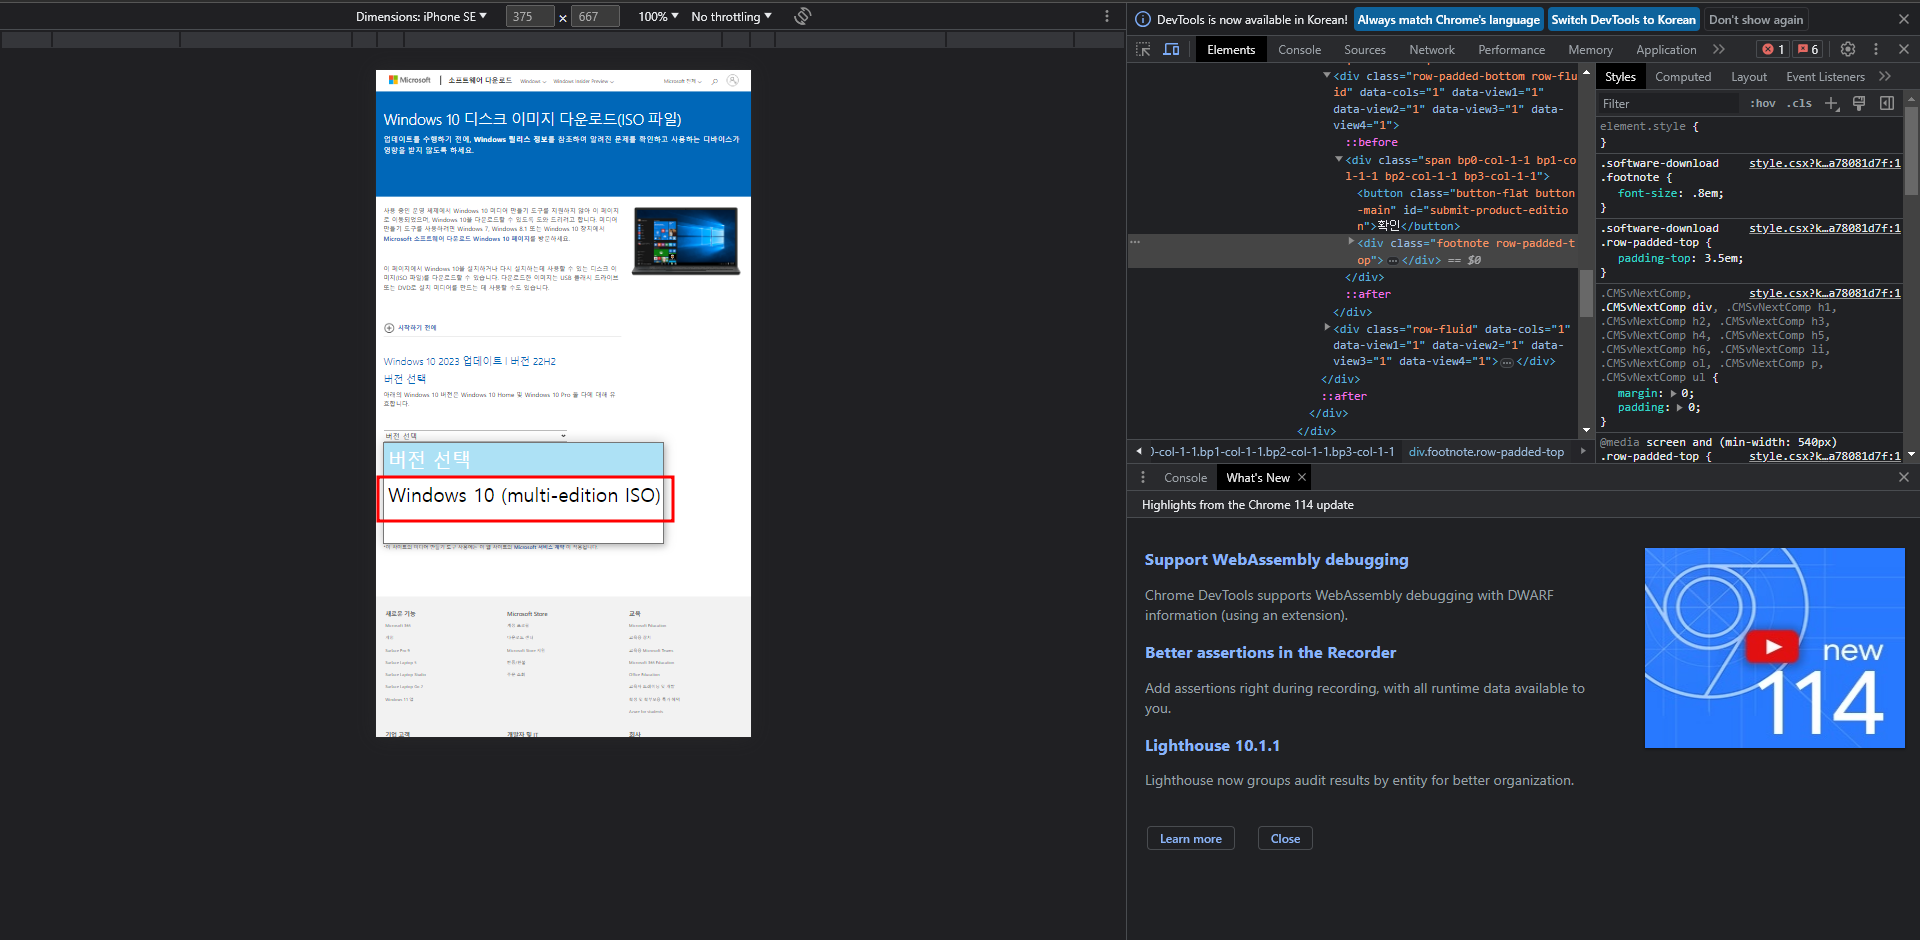Toggle :hov element state panel
The image size is (1920, 940).
pos(1763,103)
